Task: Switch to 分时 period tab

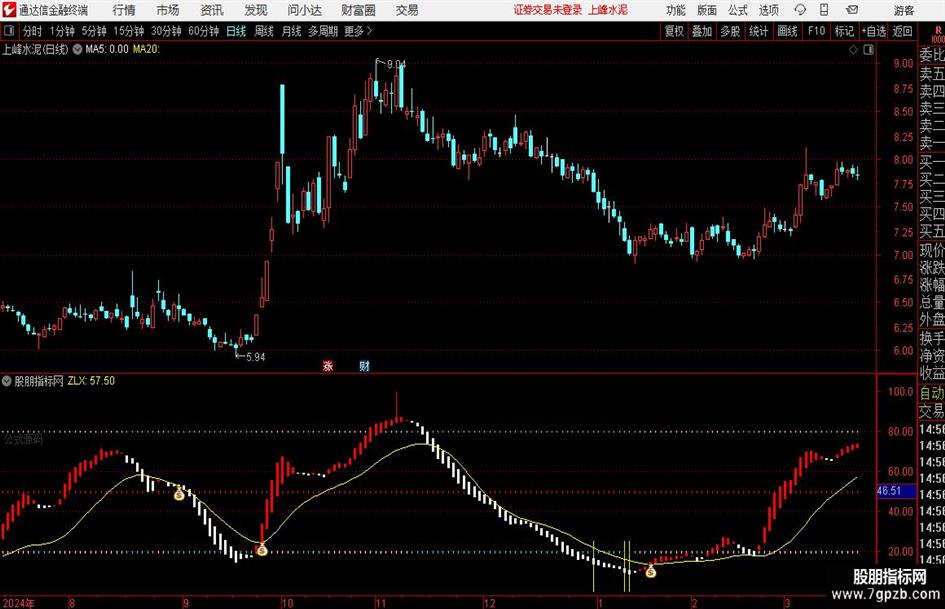Action: coord(33,31)
